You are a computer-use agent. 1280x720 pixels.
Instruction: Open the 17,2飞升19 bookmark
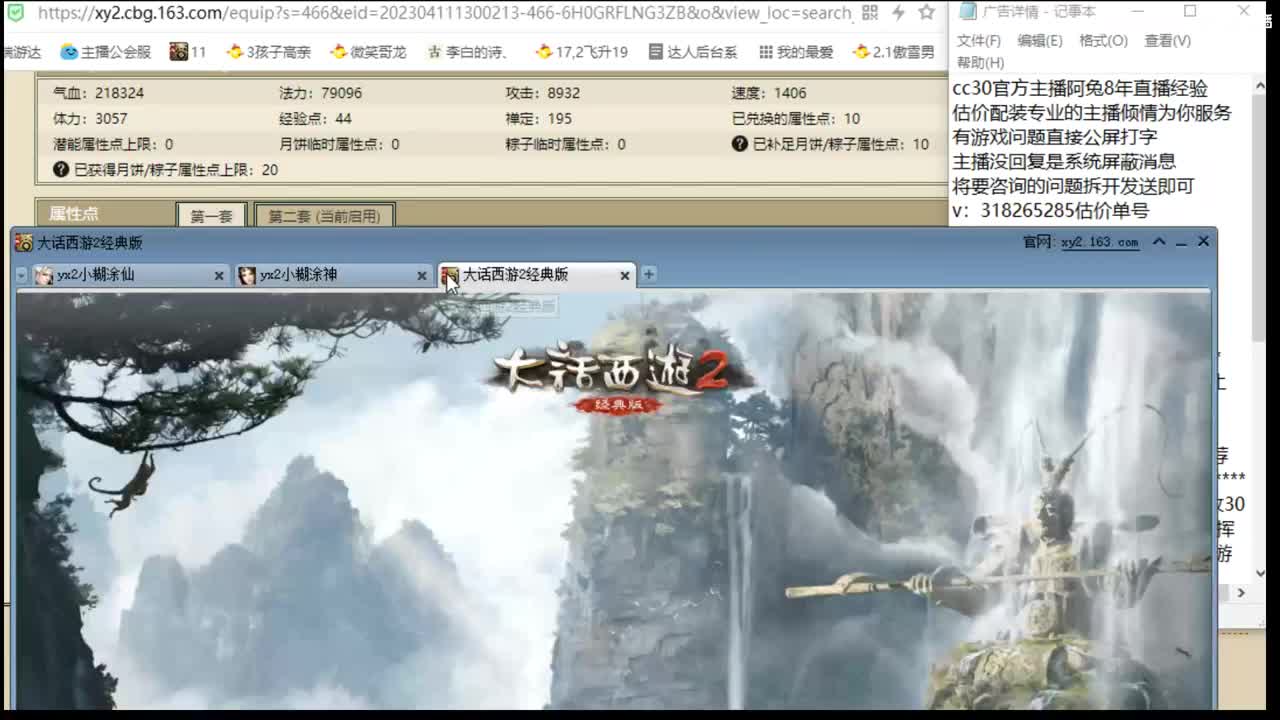point(582,51)
